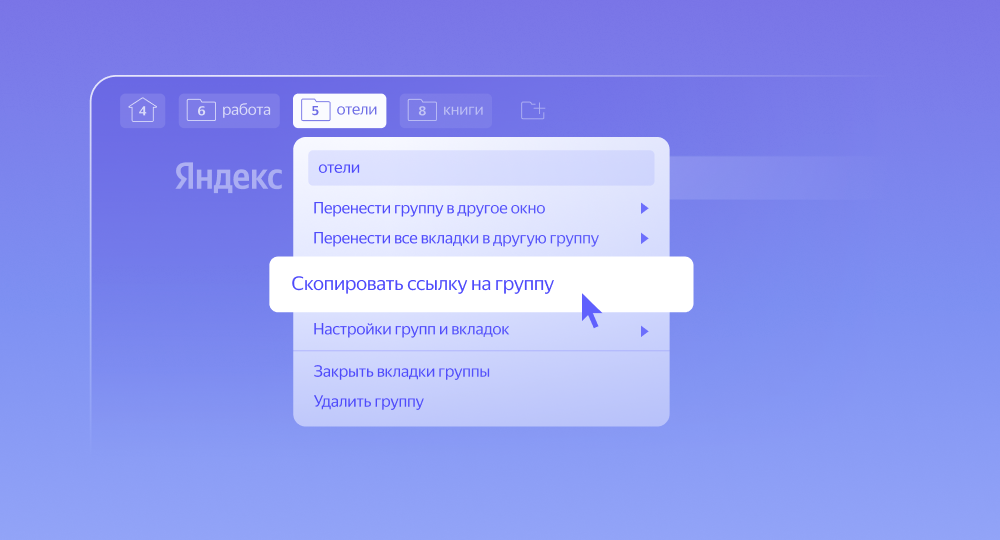Expand arrow next to Настройки групп и вкладок
Image resolution: width=1000 pixels, height=540 pixels.
point(644,331)
